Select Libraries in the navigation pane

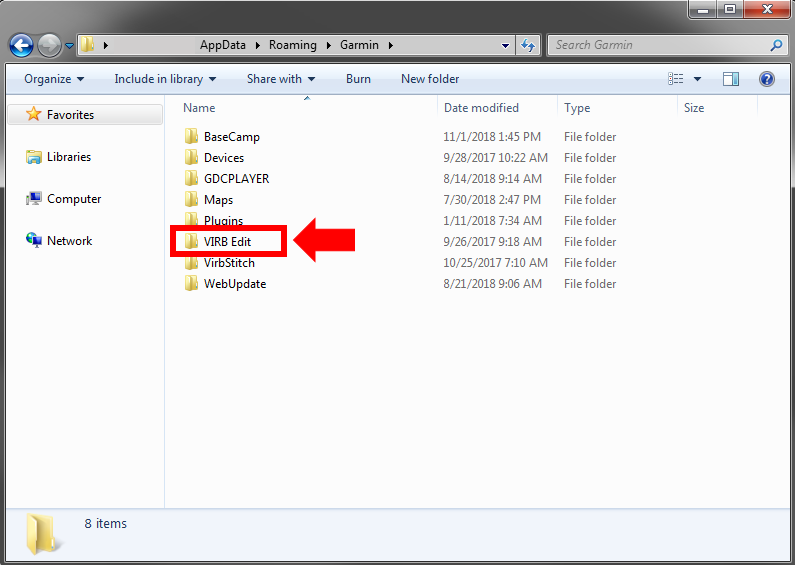[68, 157]
